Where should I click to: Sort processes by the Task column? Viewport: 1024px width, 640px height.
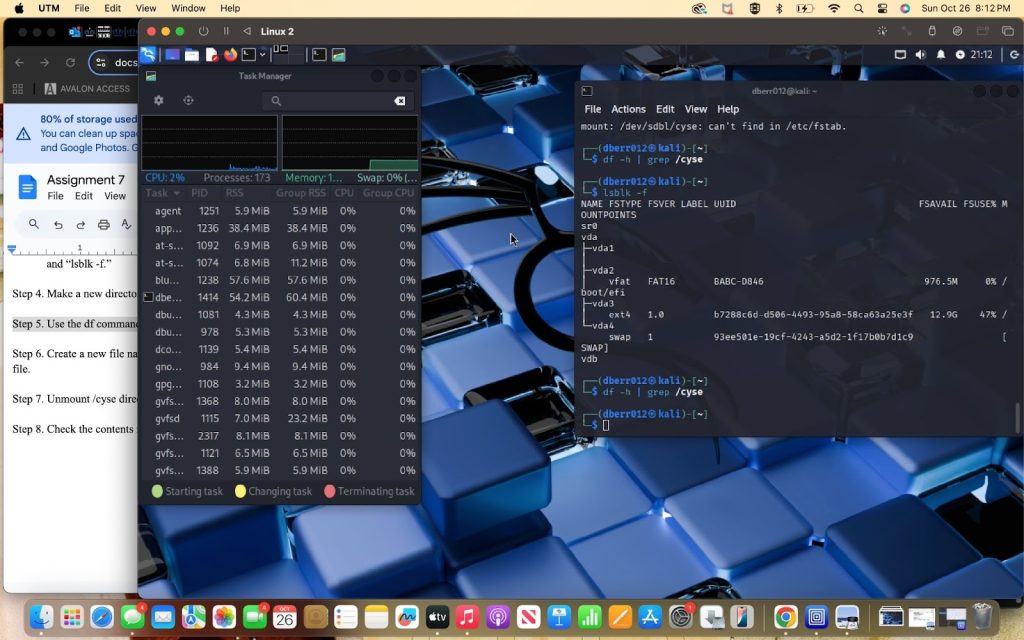(x=162, y=193)
